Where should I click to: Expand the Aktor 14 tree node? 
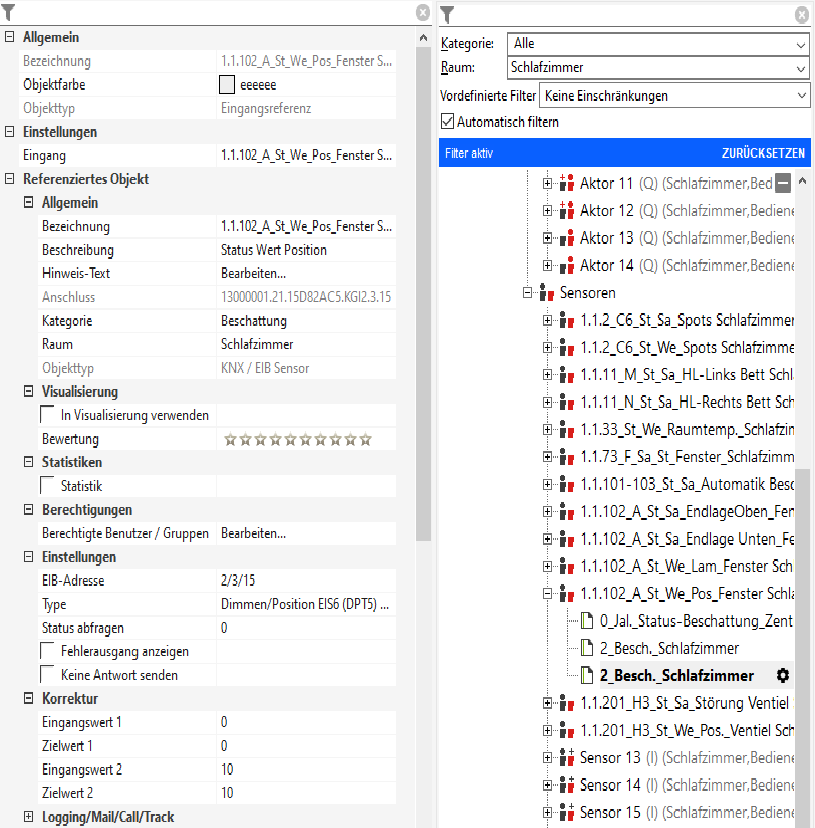(547, 265)
